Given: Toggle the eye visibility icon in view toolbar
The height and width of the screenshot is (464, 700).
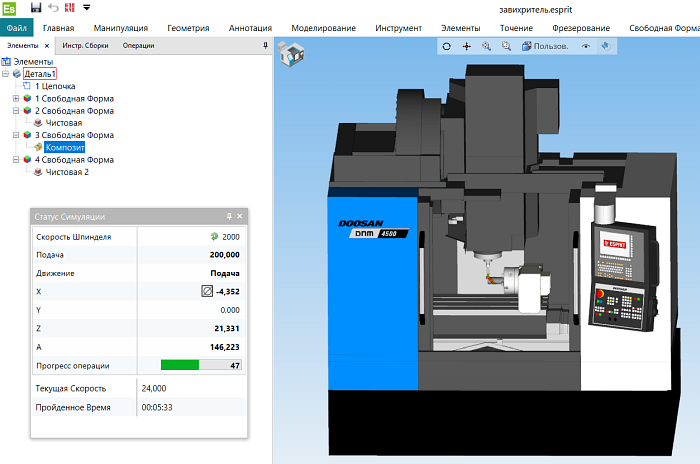Looking at the screenshot, I should point(587,46).
